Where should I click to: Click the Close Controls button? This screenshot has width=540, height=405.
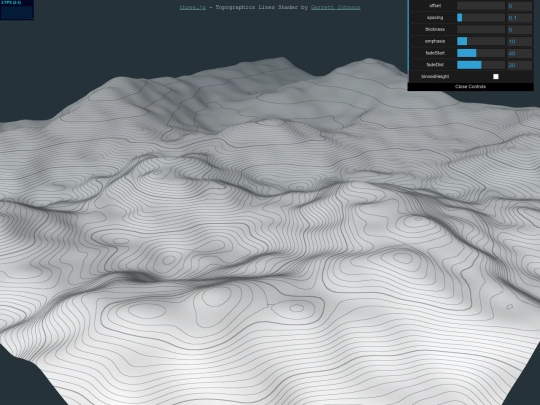[x=470, y=86]
